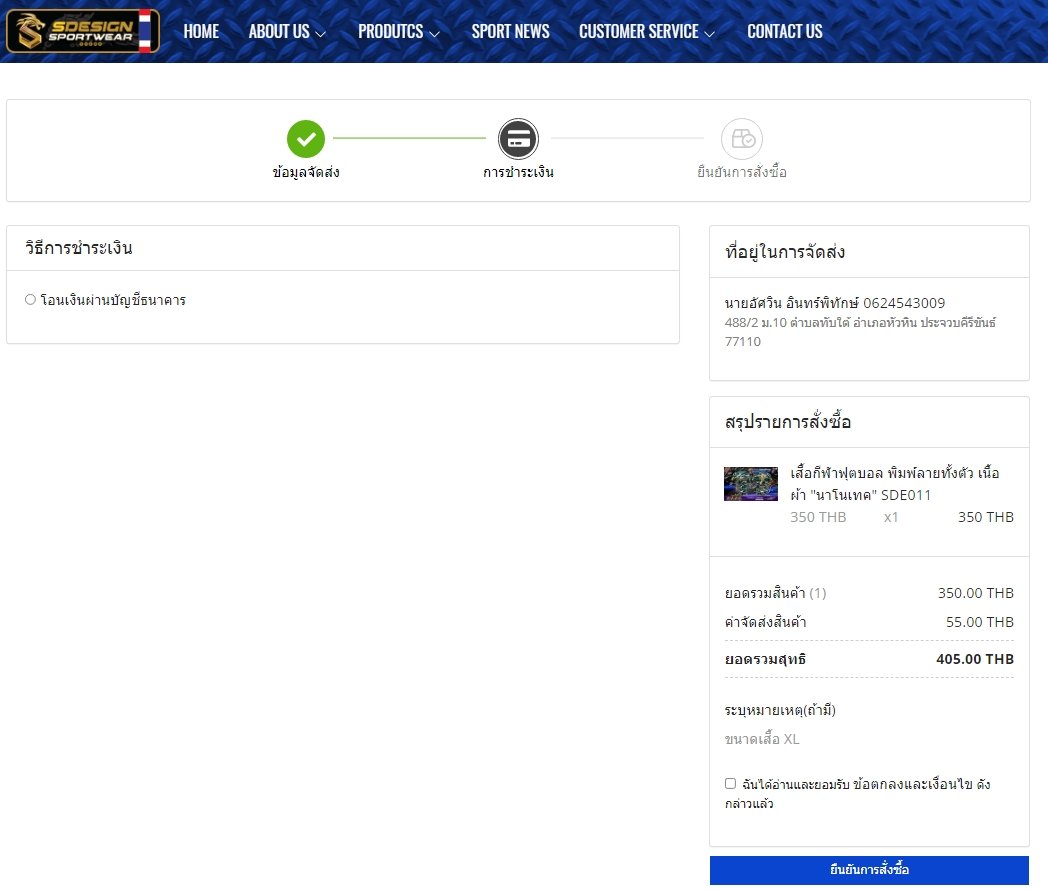Click the ข้อมูลจัดส่ง step label
The height and width of the screenshot is (891, 1048).
[x=306, y=172]
